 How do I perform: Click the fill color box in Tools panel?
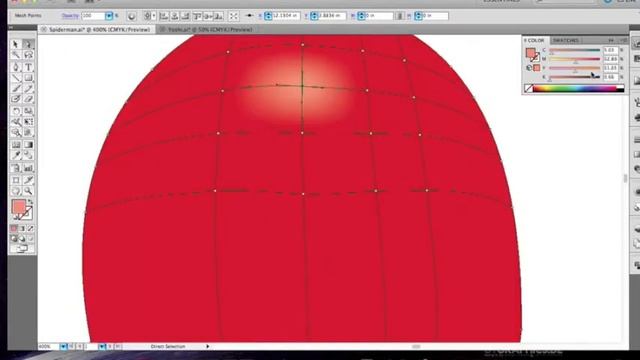point(18,207)
